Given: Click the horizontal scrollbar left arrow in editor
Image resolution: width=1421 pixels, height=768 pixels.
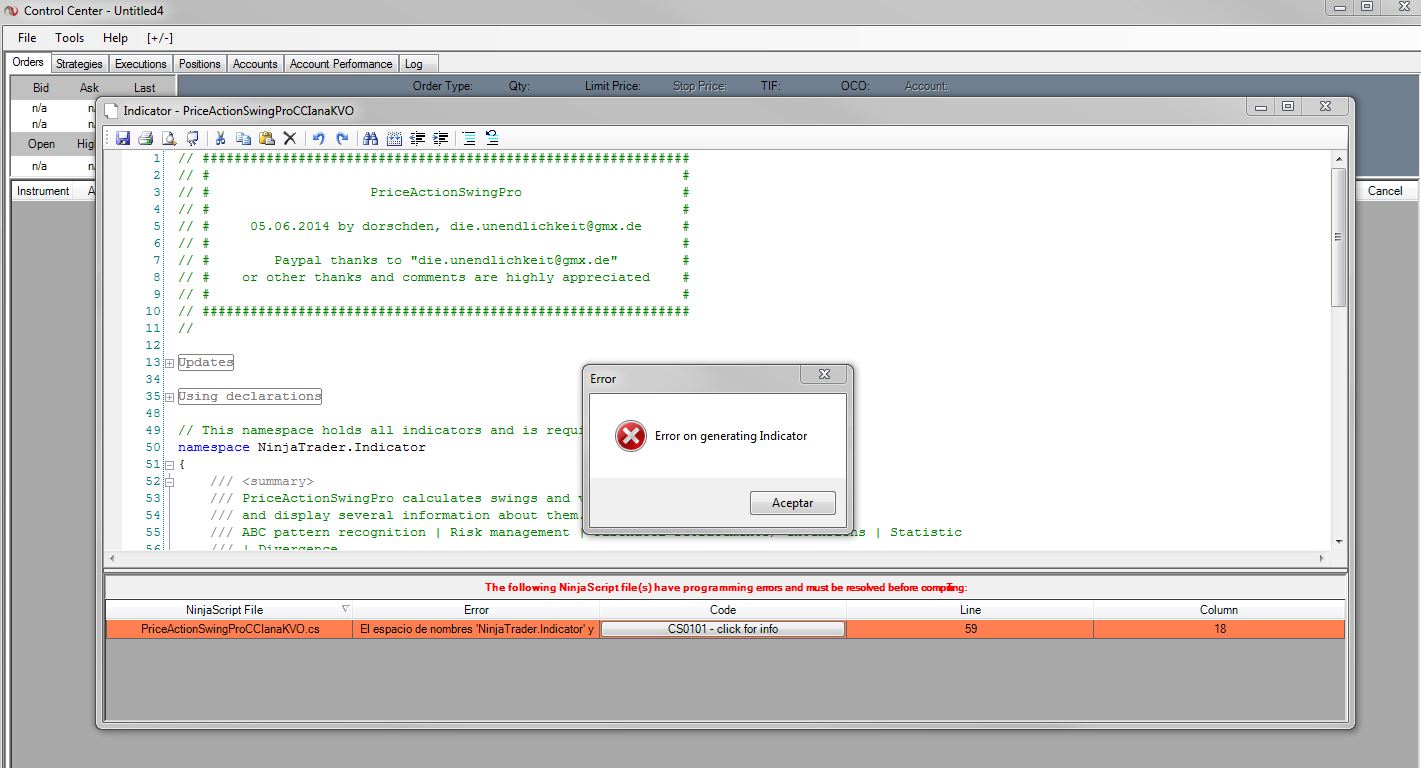Looking at the screenshot, I should [x=112, y=557].
